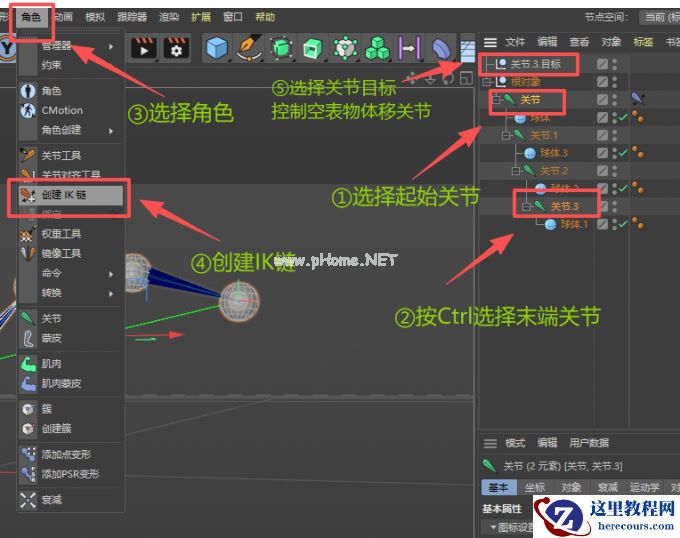Open the 扩展 menu in menu bar
The image size is (680, 538).
(201, 17)
